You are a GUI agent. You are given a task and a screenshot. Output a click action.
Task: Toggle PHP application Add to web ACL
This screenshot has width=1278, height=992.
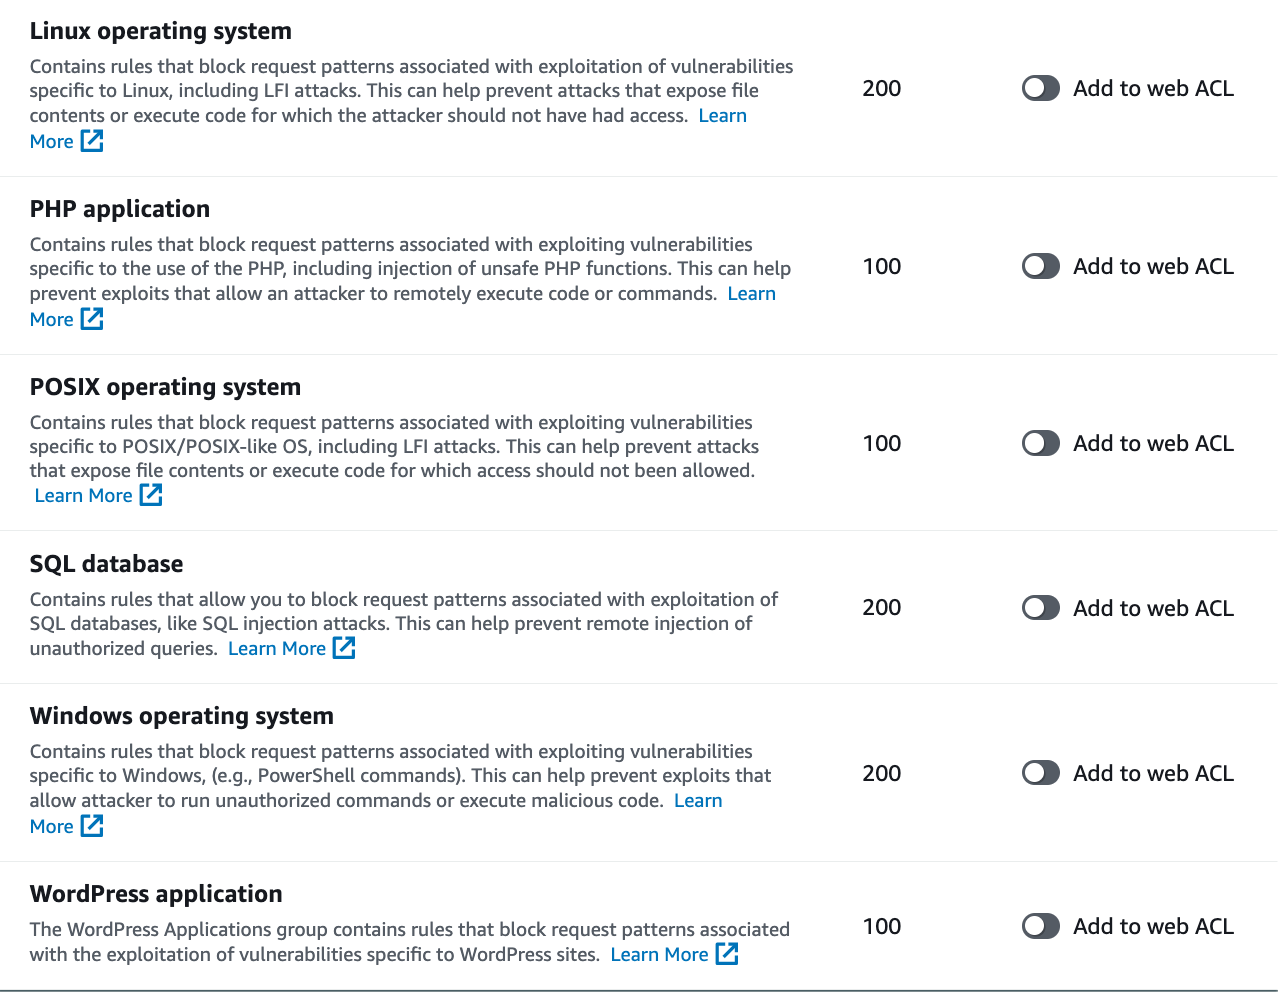[1040, 266]
